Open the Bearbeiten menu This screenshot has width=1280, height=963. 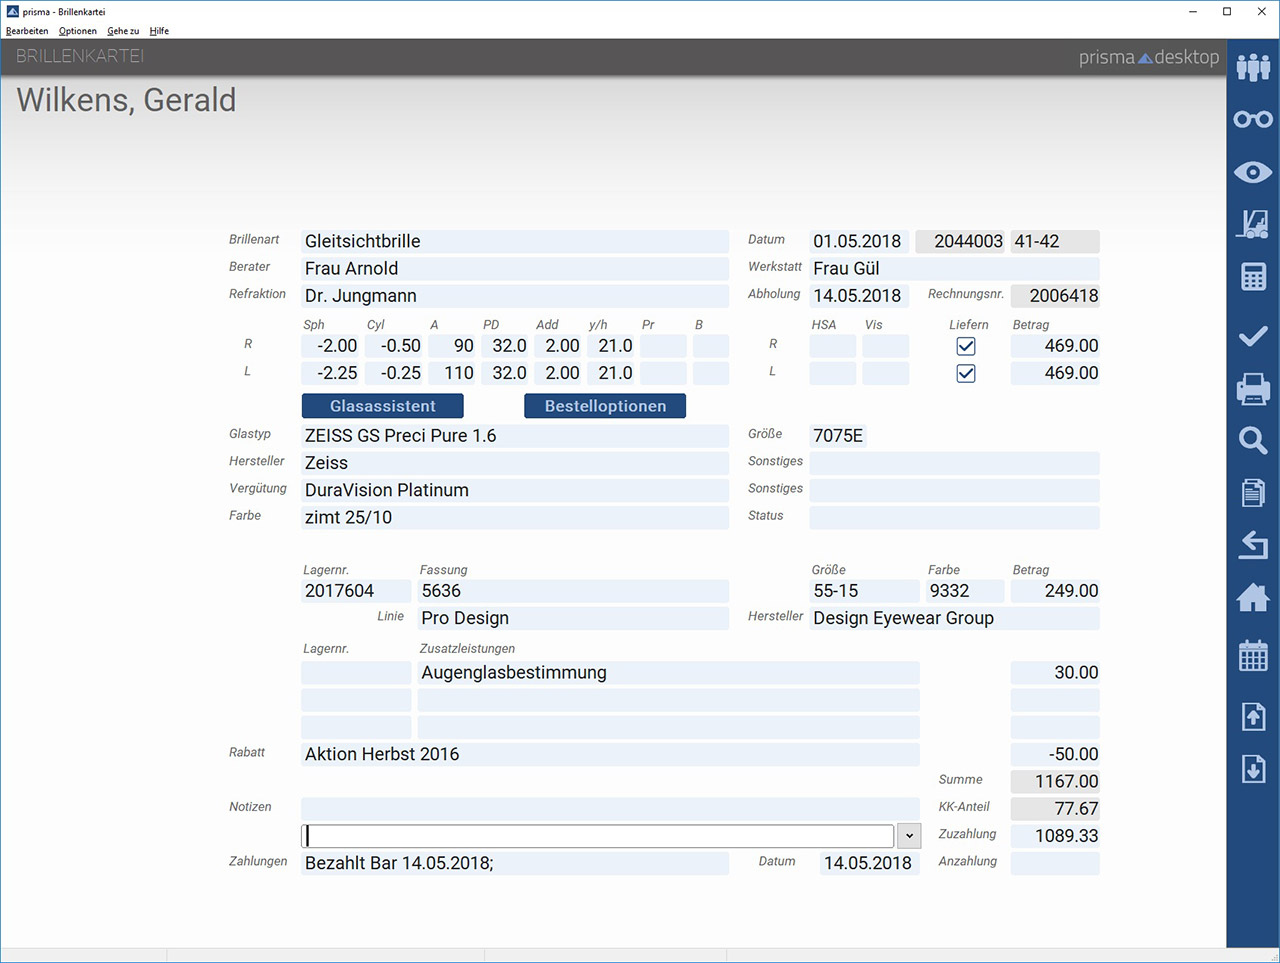tap(27, 31)
